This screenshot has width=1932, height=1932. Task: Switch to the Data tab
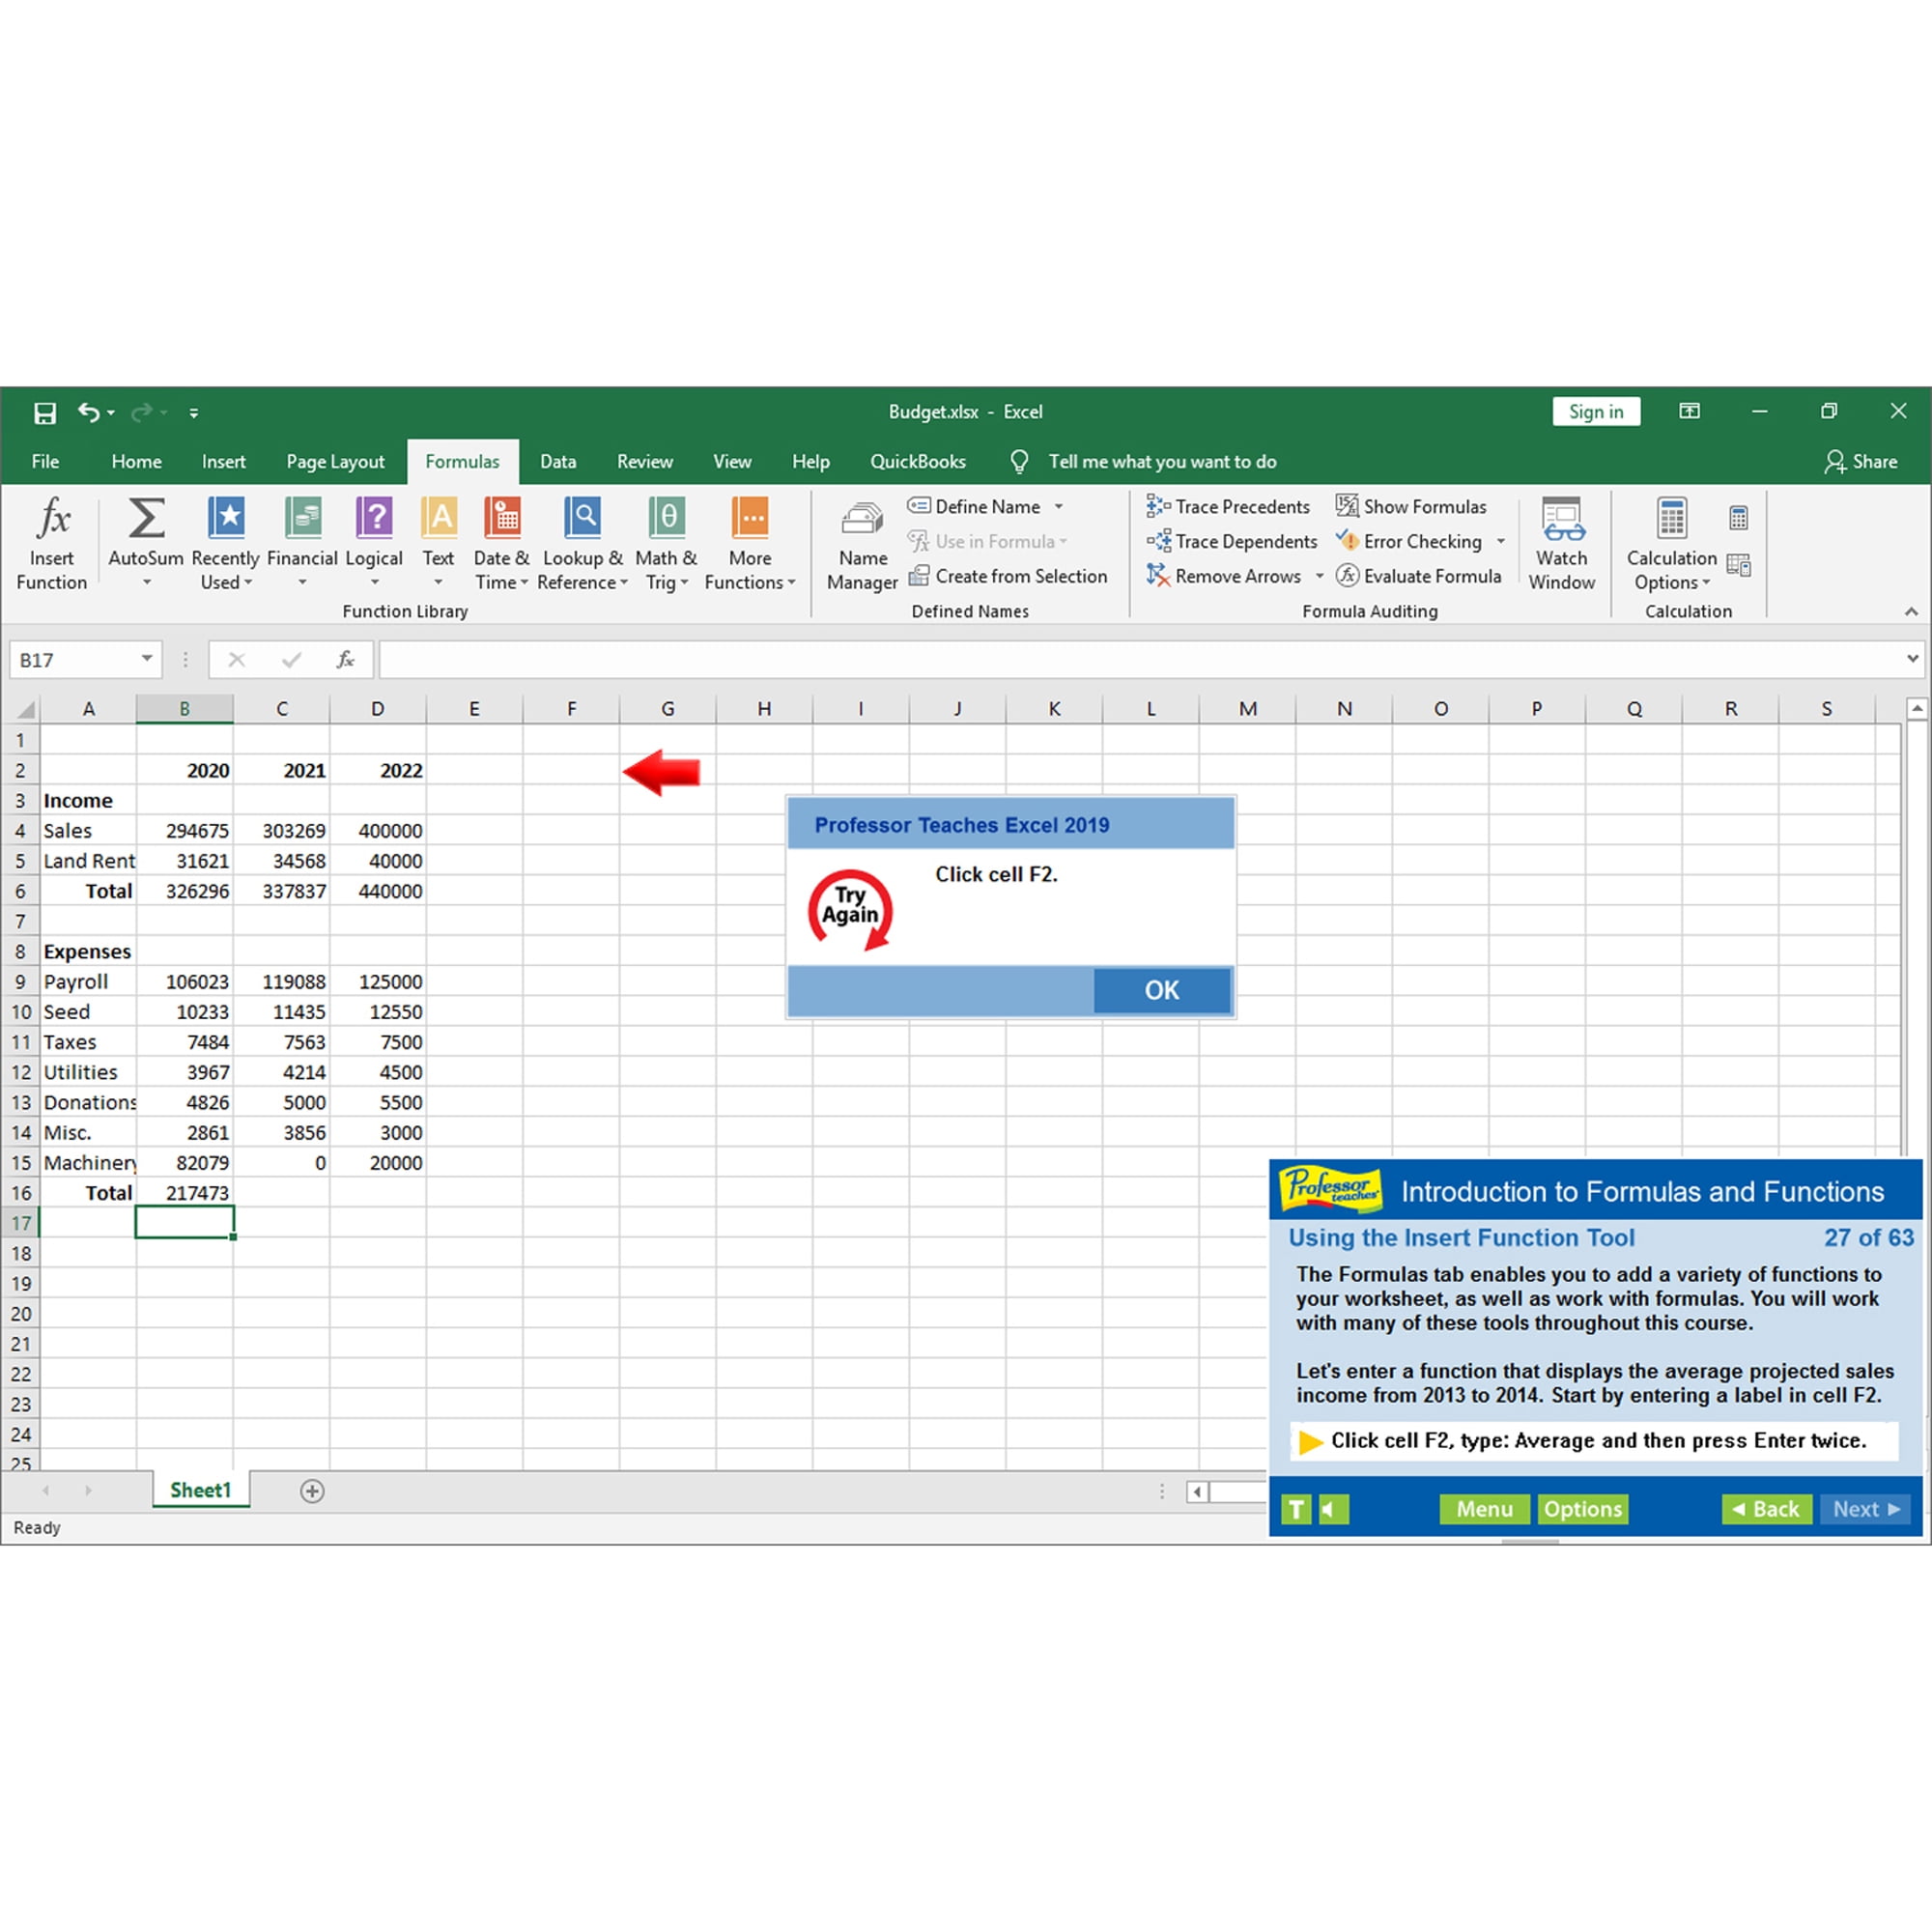[x=558, y=462]
